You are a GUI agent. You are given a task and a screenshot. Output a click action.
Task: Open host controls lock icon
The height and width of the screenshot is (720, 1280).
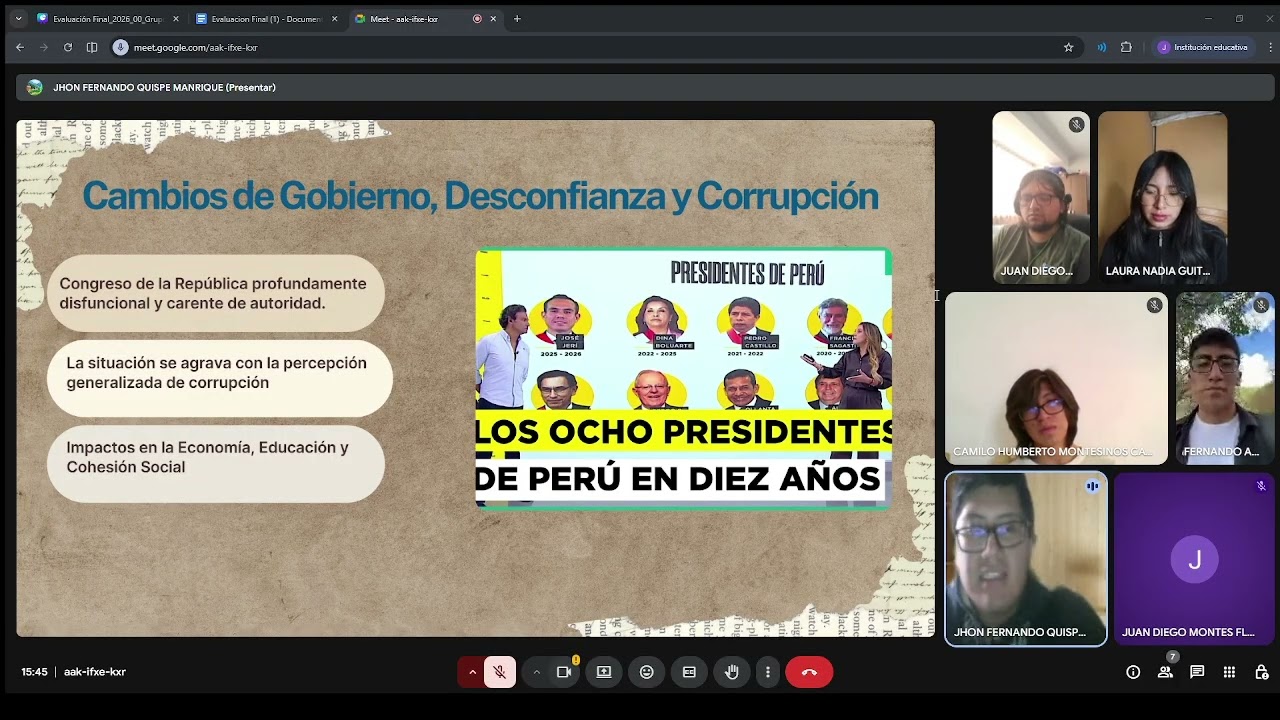tap(1261, 672)
